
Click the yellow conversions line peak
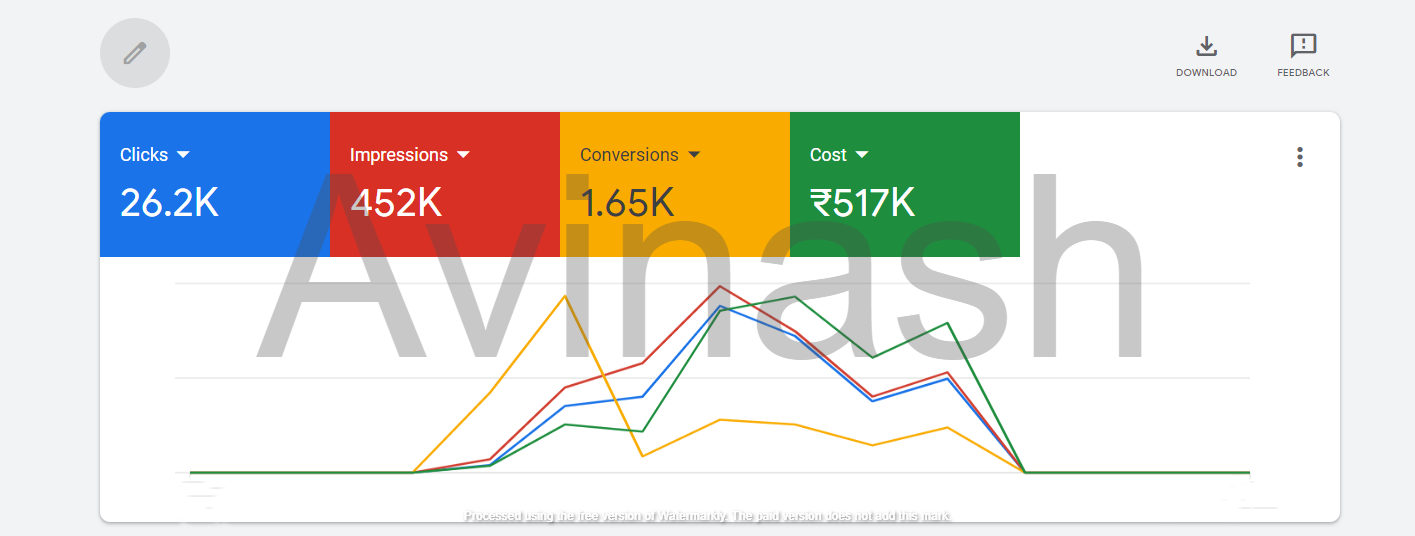(x=565, y=296)
